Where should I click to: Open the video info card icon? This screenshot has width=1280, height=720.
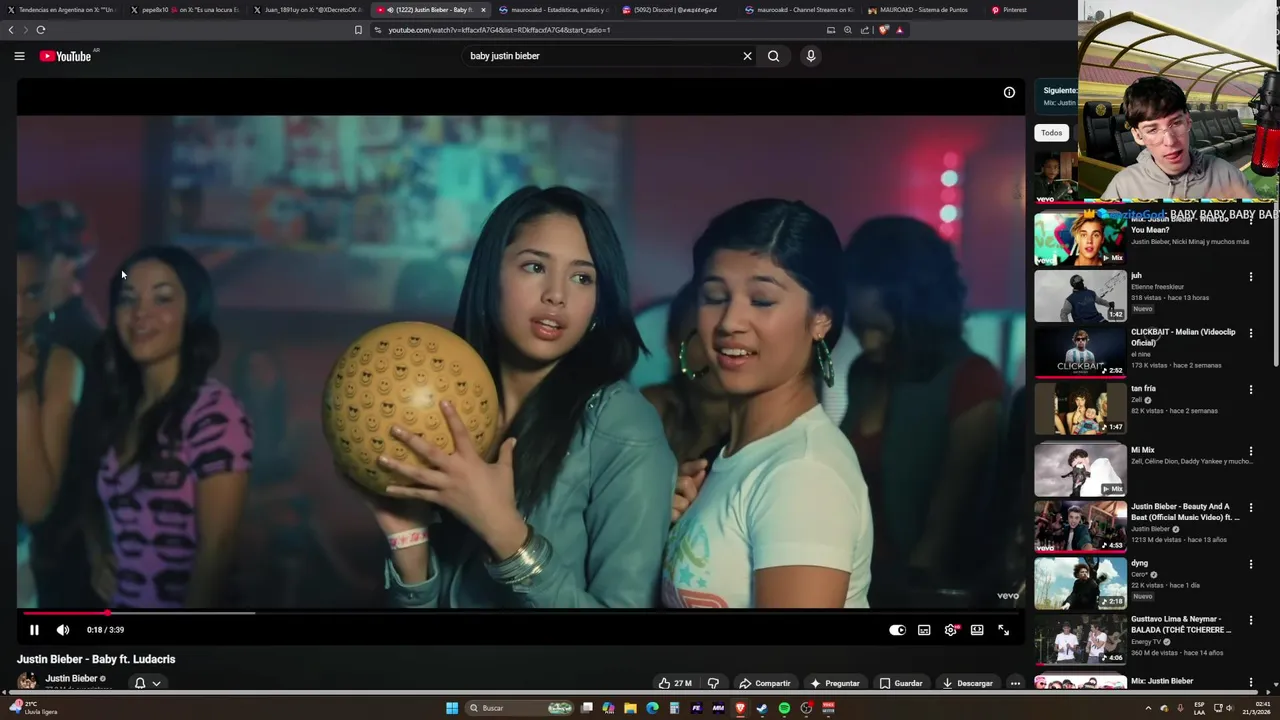click(1009, 92)
